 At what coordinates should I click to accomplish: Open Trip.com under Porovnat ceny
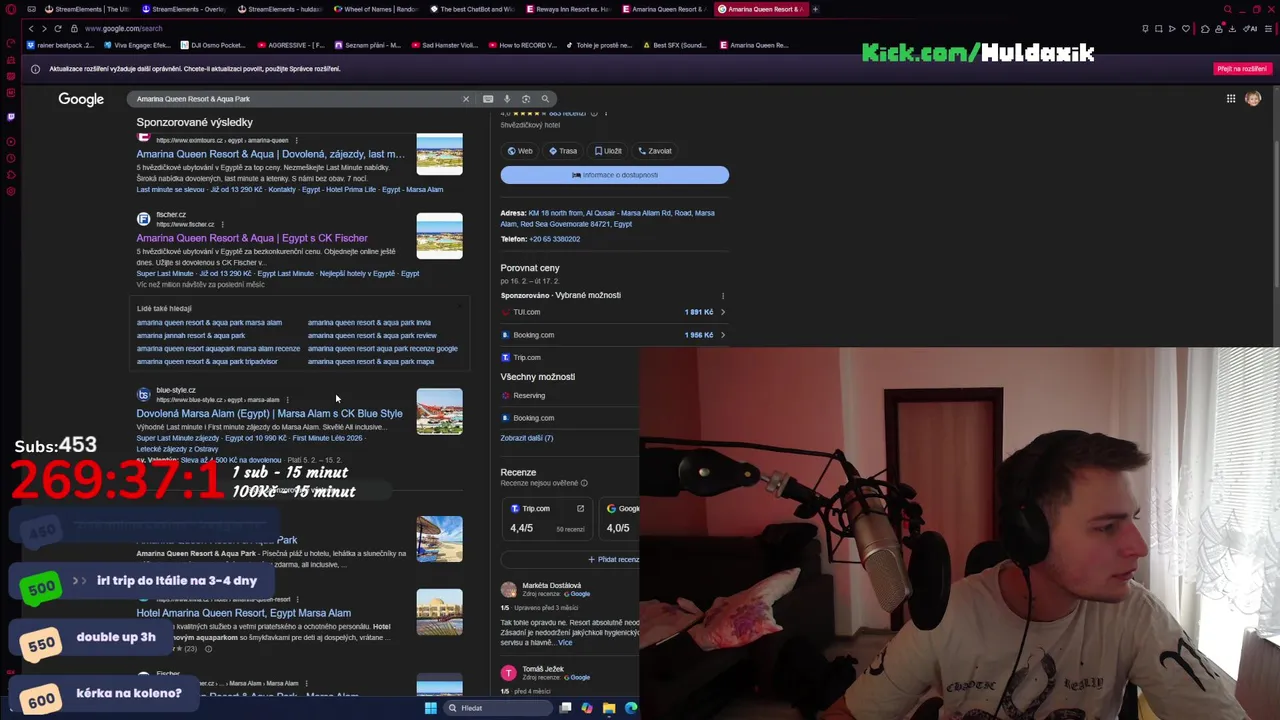tap(526, 357)
